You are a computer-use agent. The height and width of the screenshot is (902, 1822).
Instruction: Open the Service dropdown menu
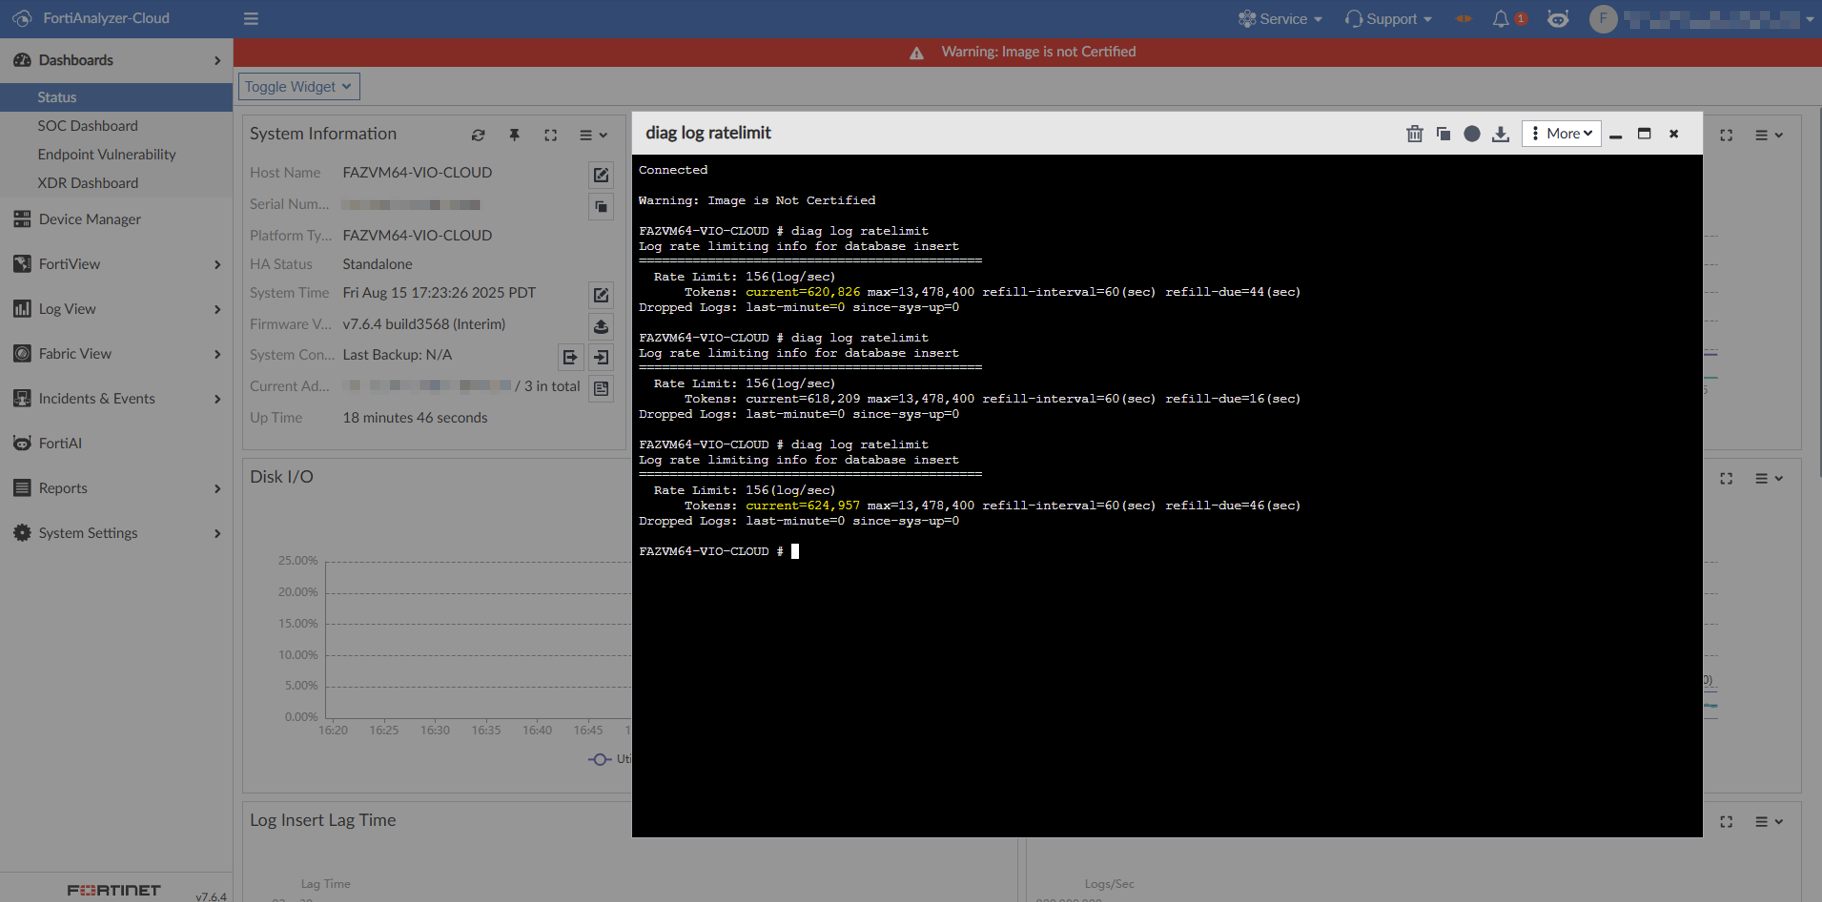[1280, 19]
